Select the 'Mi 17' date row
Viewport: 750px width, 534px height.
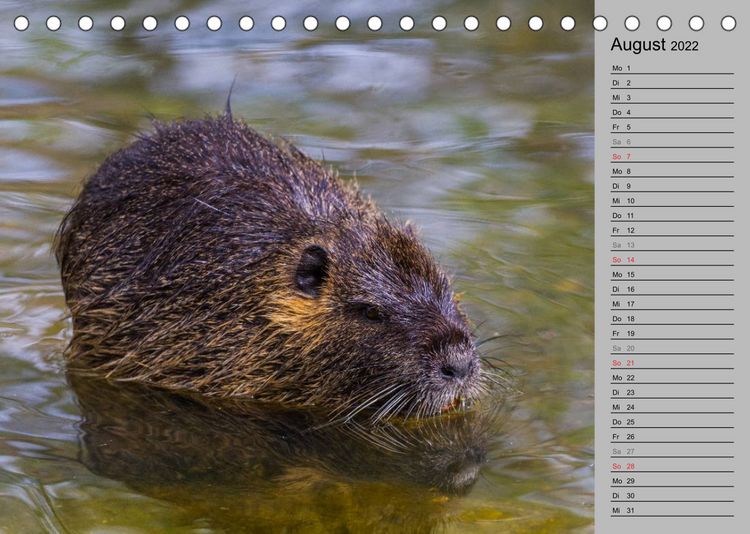pyautogui.click(x=672, y=304)
